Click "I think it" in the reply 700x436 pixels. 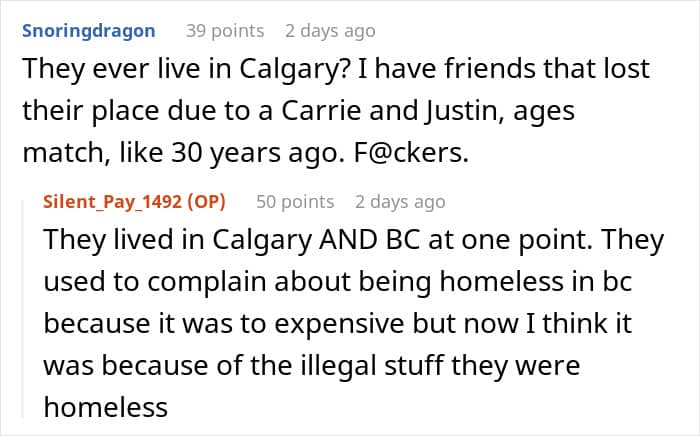pyautogui.click(x=579, y=324)
